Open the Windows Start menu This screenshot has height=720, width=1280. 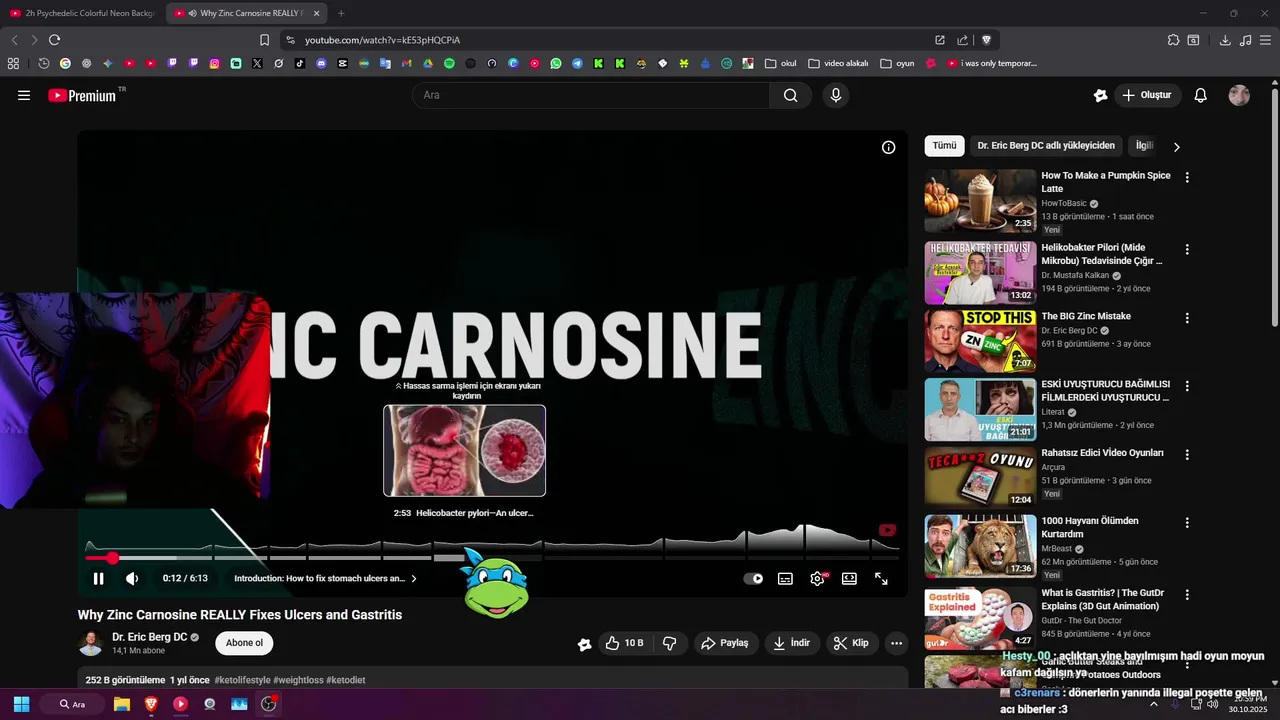[21, 704]
